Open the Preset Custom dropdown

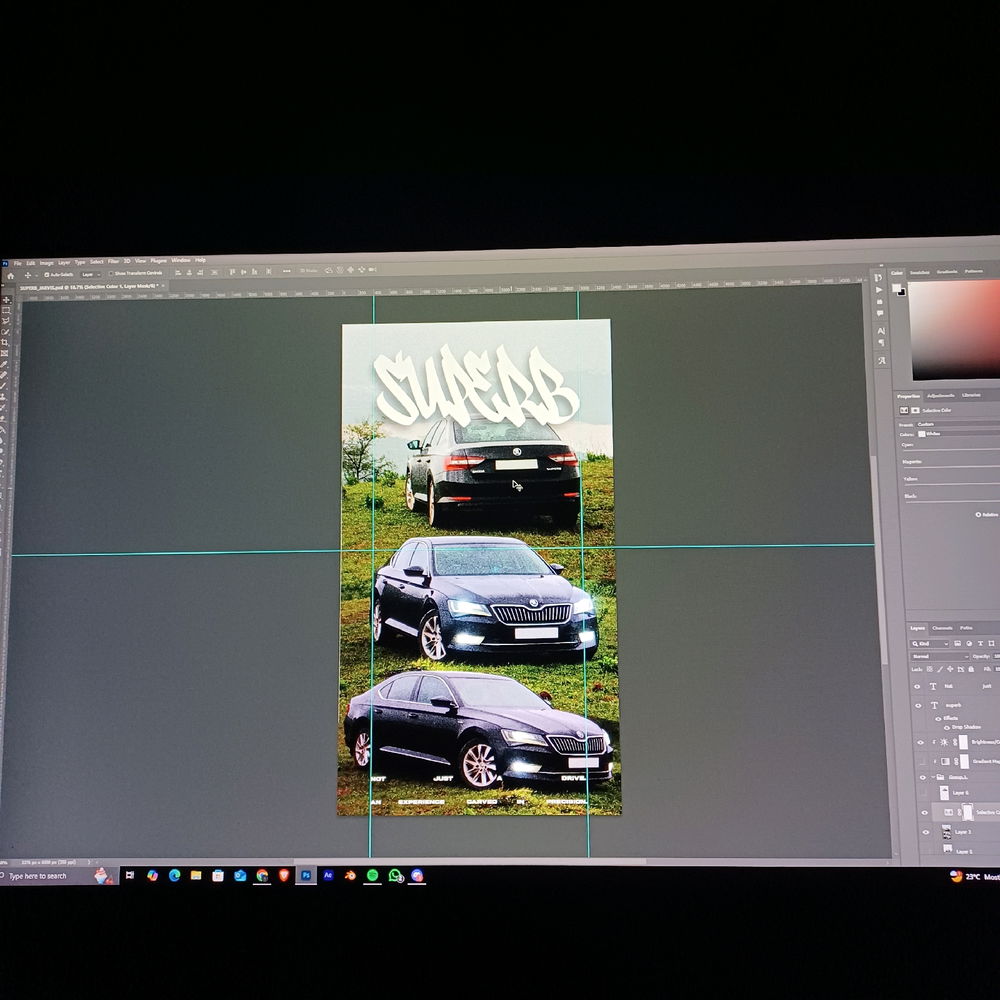coord(957,424)
